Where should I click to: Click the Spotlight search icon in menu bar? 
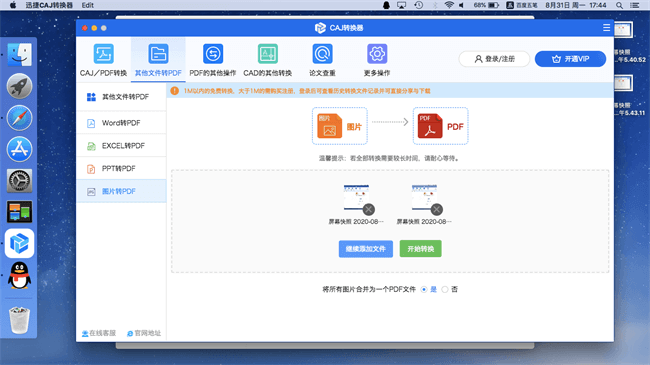click(619, 5)
